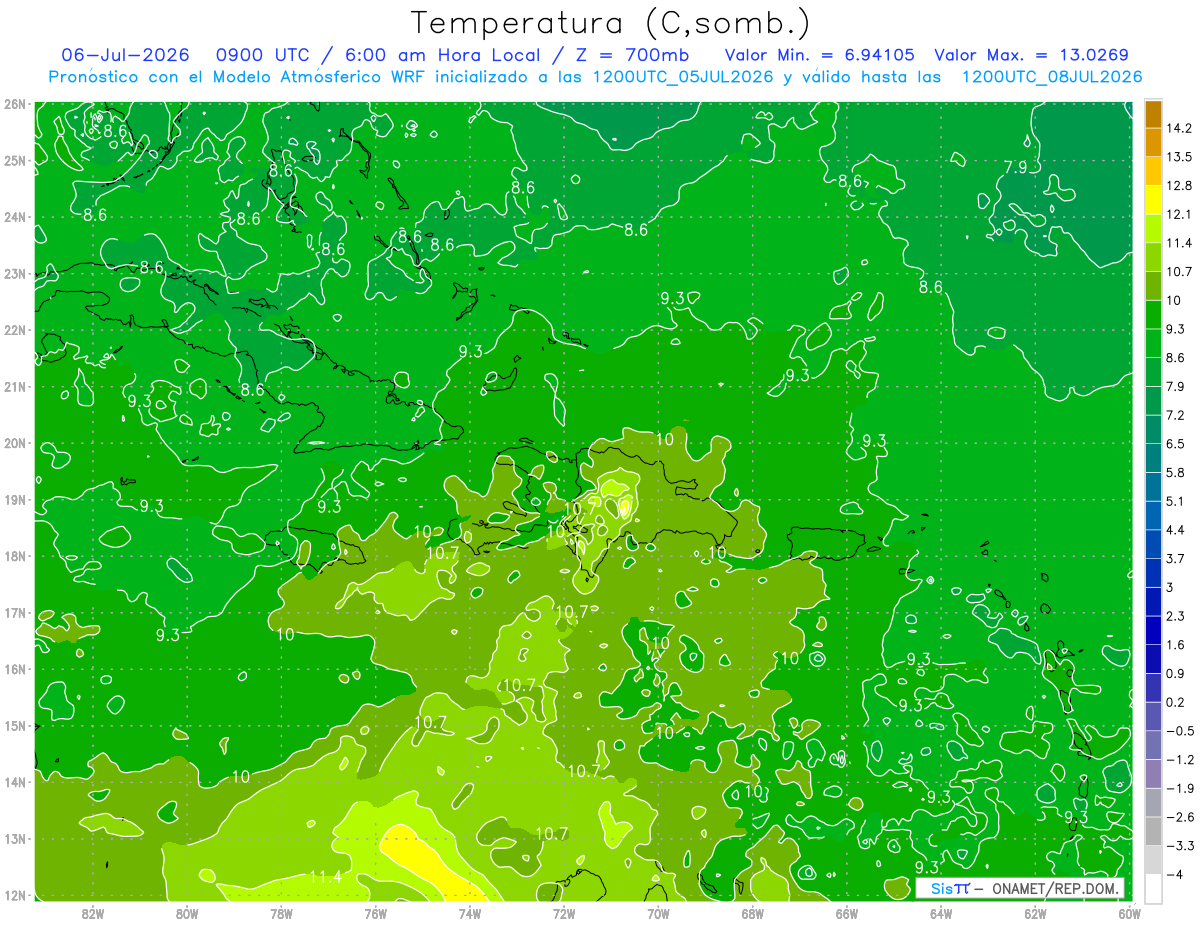Click the legend value "3.7"
The height and width of the screenshot is (927, 1200).
pos(1175,558)
